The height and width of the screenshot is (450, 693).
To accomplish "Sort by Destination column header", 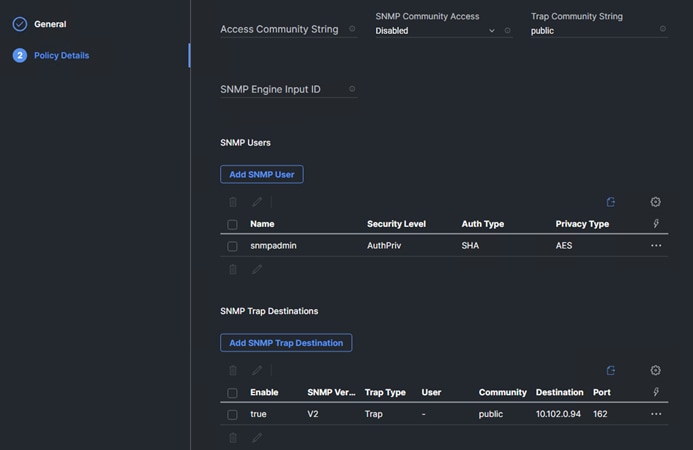I will pos(560,392).
